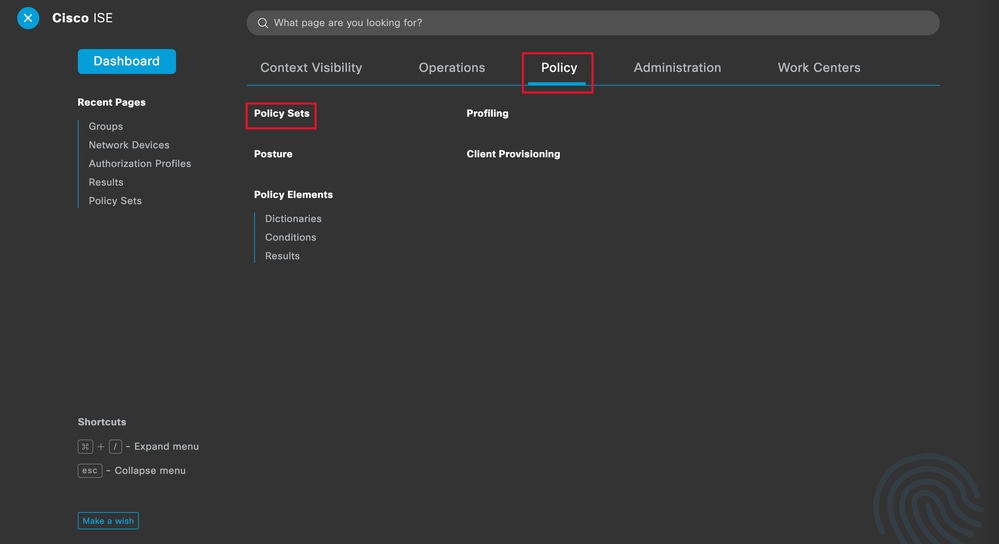The height and width of the screenshot is (544, 999).
Task: Open the Administration tab
Action: pyautogui.click(x=677, y=68)
